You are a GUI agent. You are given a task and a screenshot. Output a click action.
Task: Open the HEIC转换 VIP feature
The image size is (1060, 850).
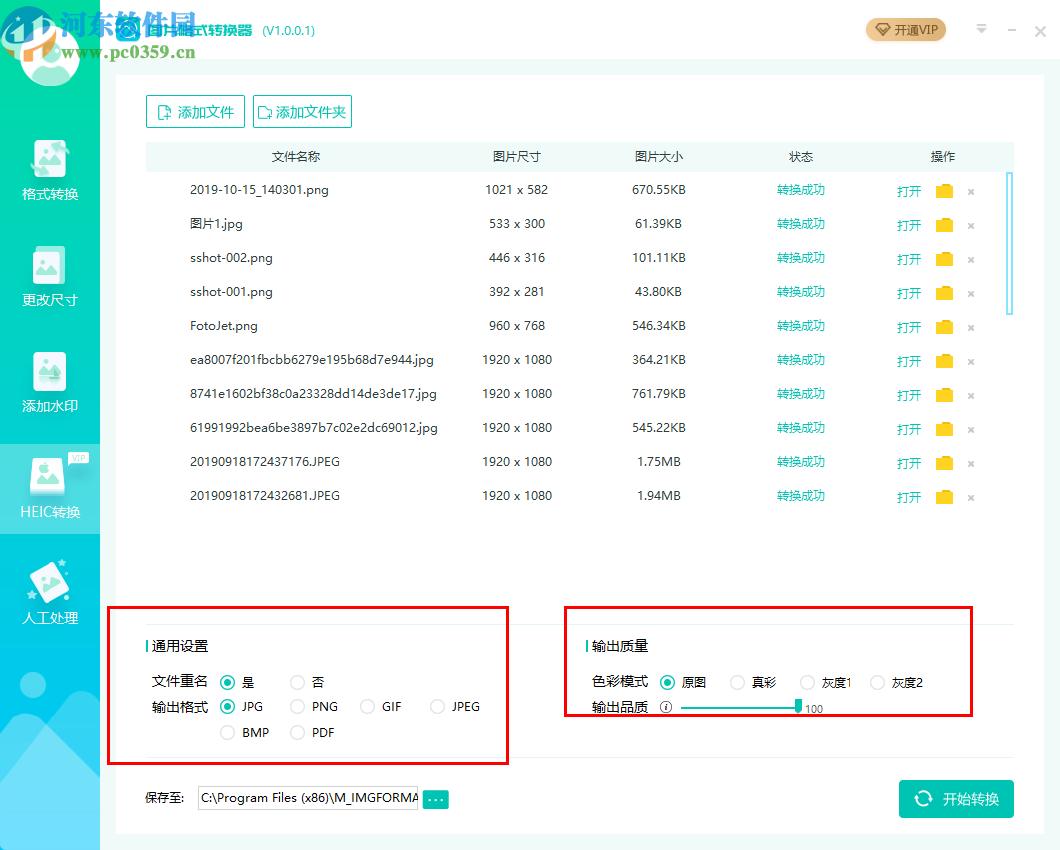[49, 487]
